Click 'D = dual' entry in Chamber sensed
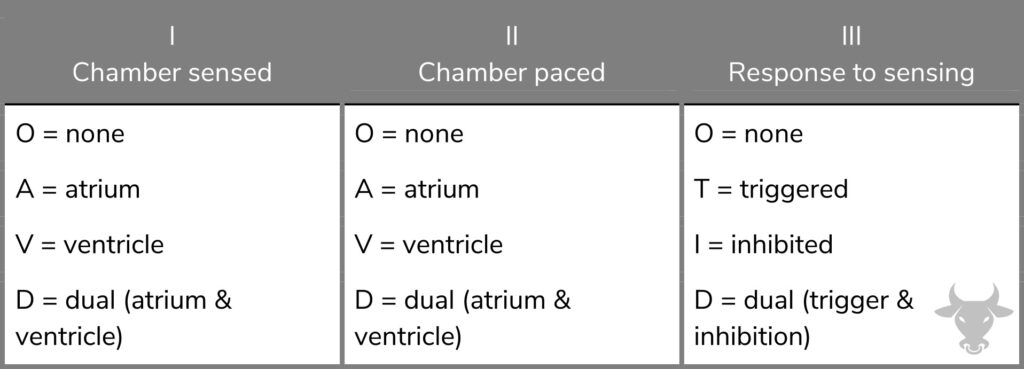The width and height of the screenshot is (1024, 369). [123, 319]
